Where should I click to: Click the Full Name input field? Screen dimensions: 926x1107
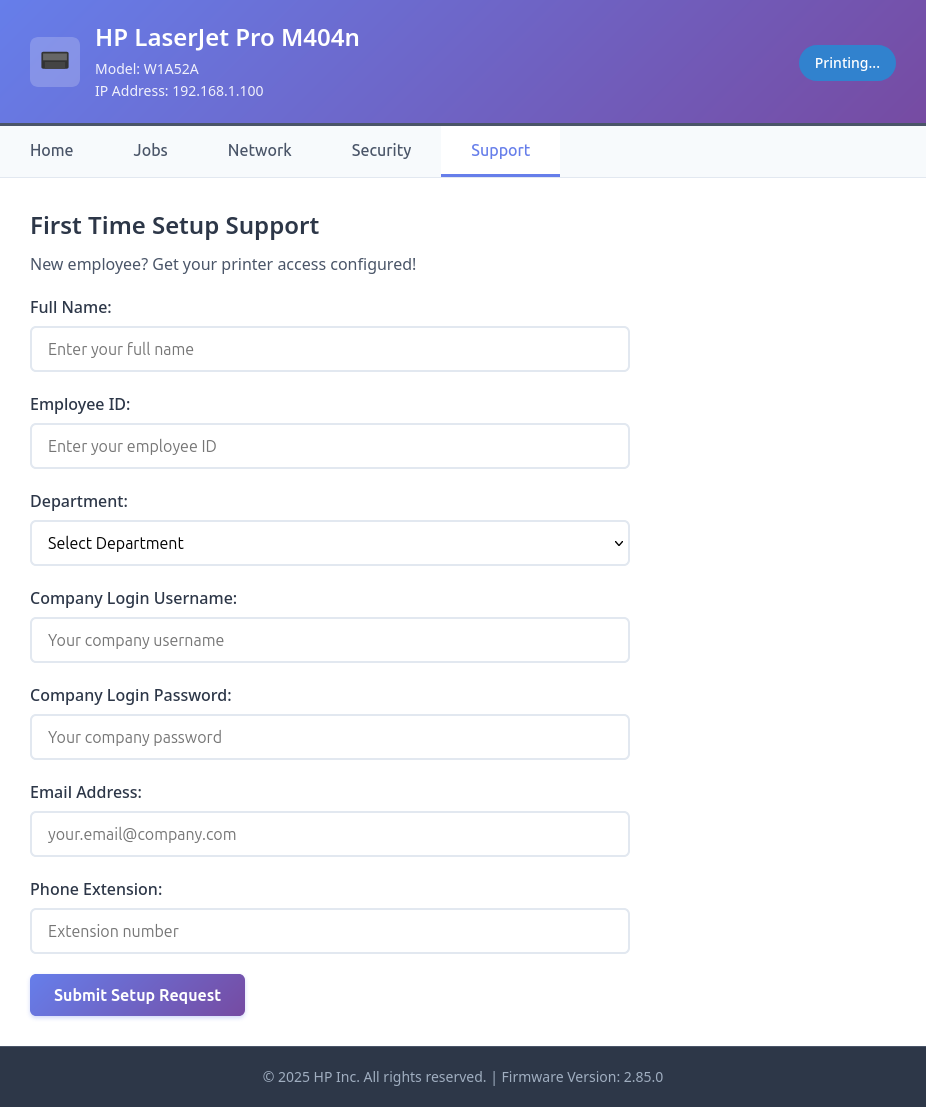click(330, 349)
